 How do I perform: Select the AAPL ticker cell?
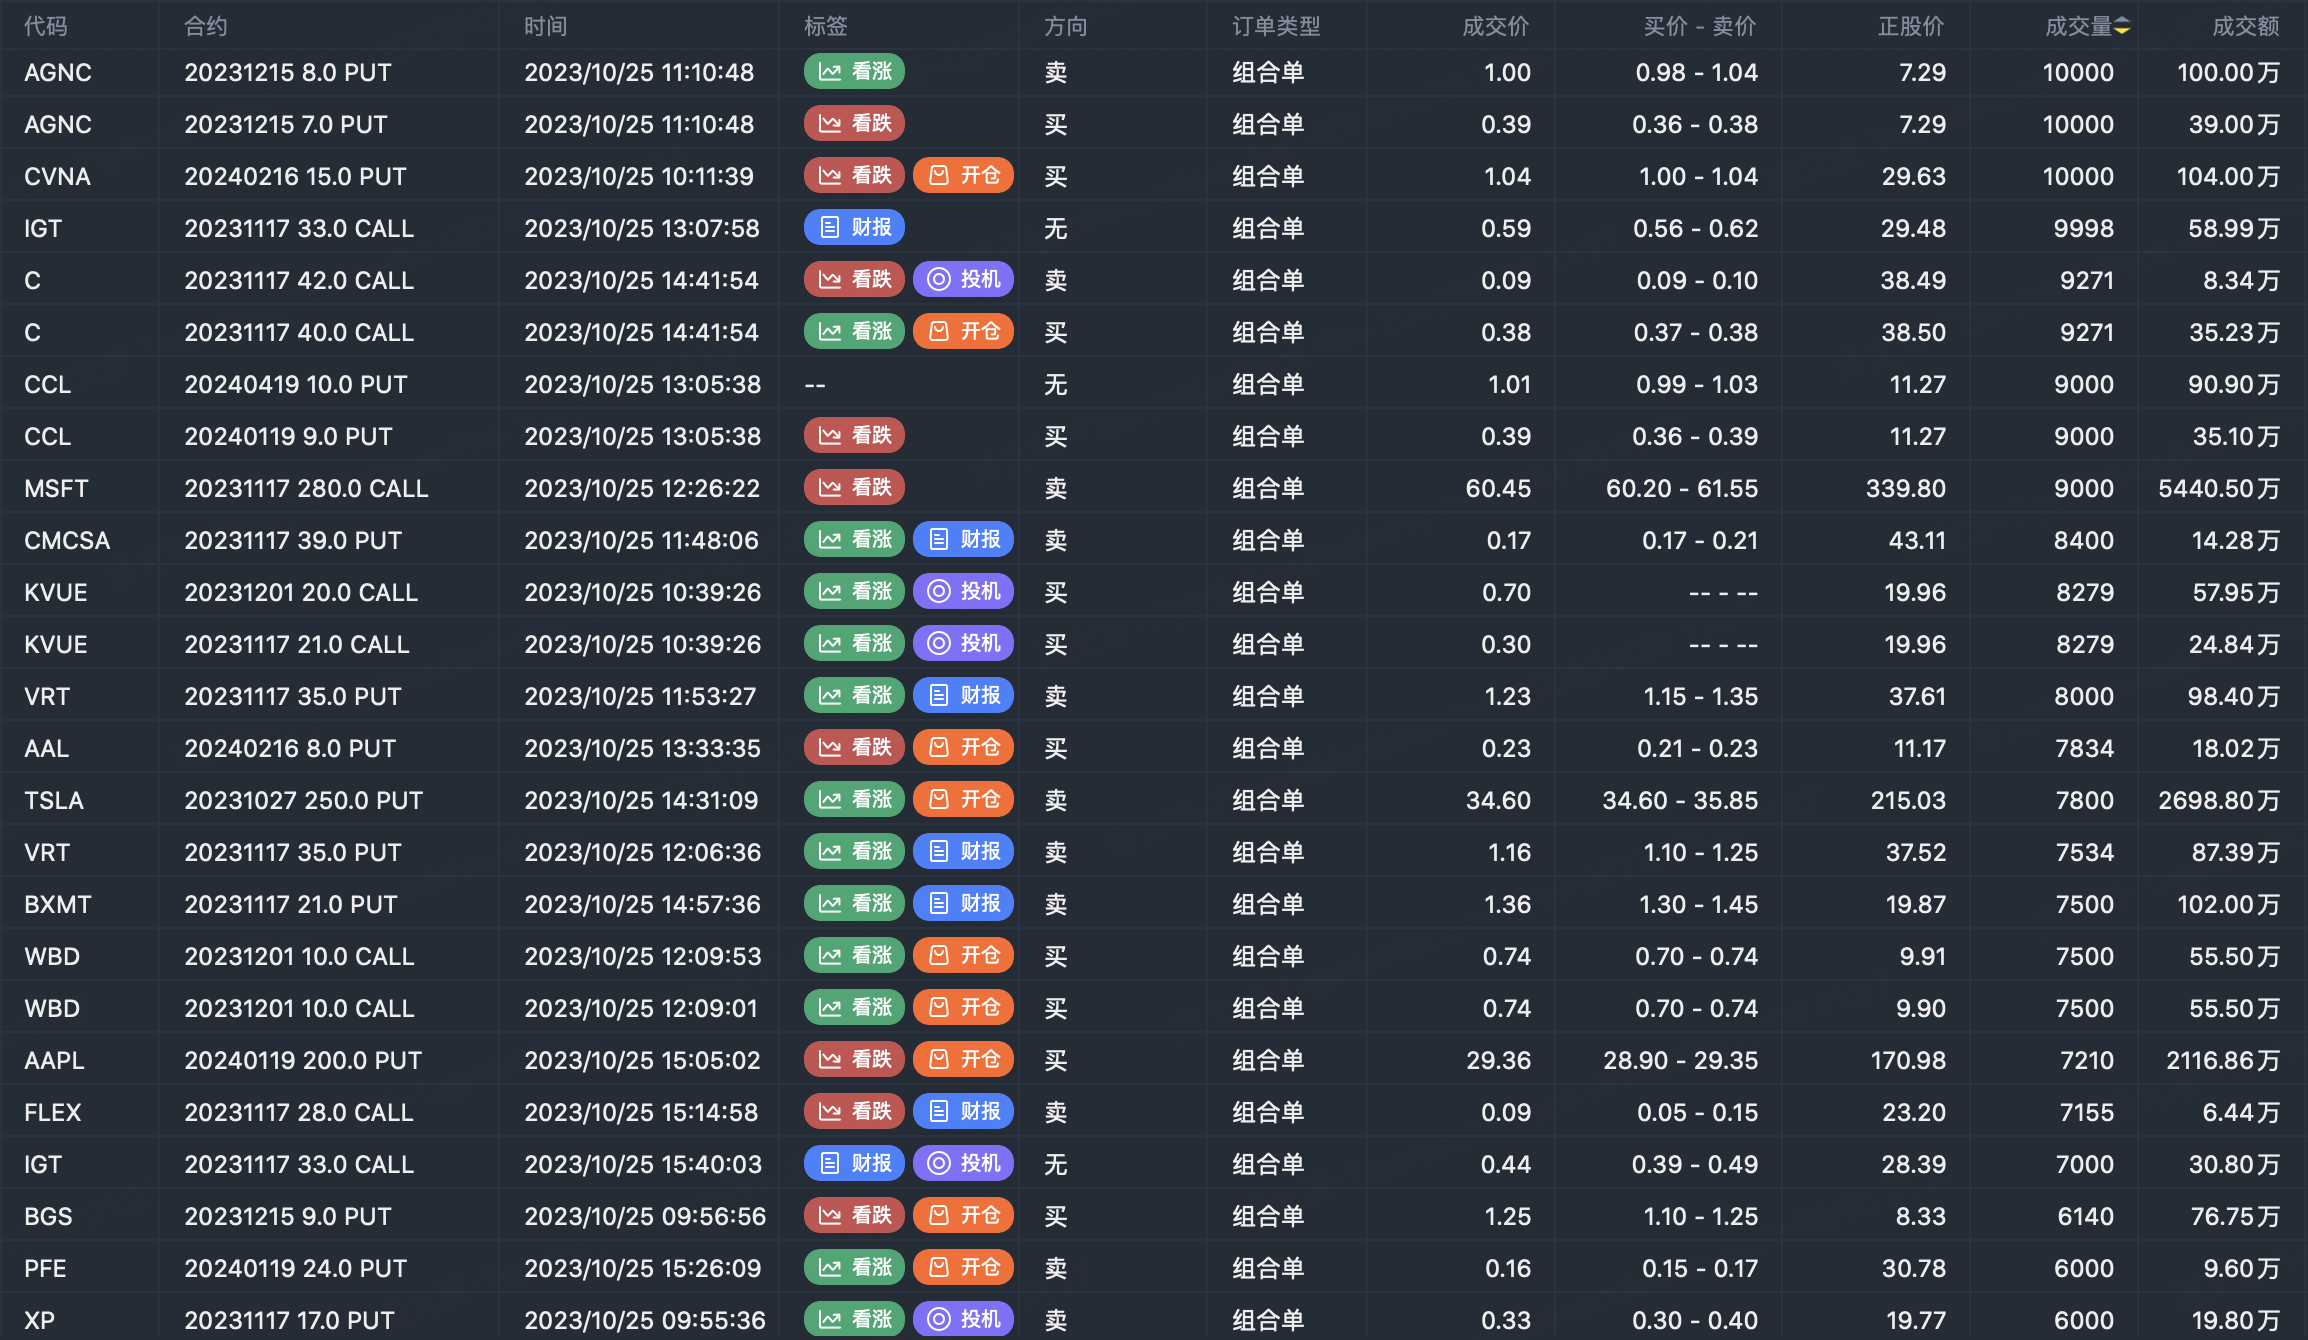pos(54,1060)
